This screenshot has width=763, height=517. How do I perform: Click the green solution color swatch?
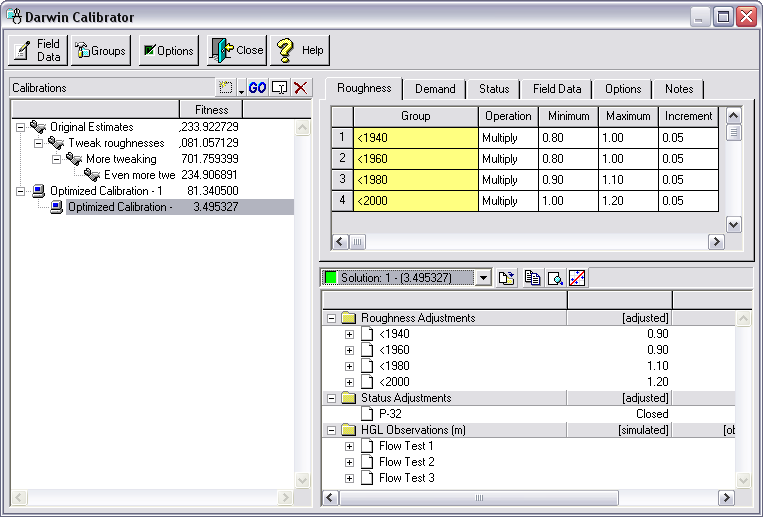pos(331,278)
